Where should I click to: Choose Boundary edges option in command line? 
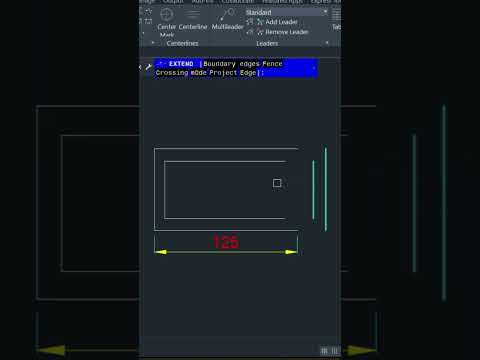coord(231,64)
